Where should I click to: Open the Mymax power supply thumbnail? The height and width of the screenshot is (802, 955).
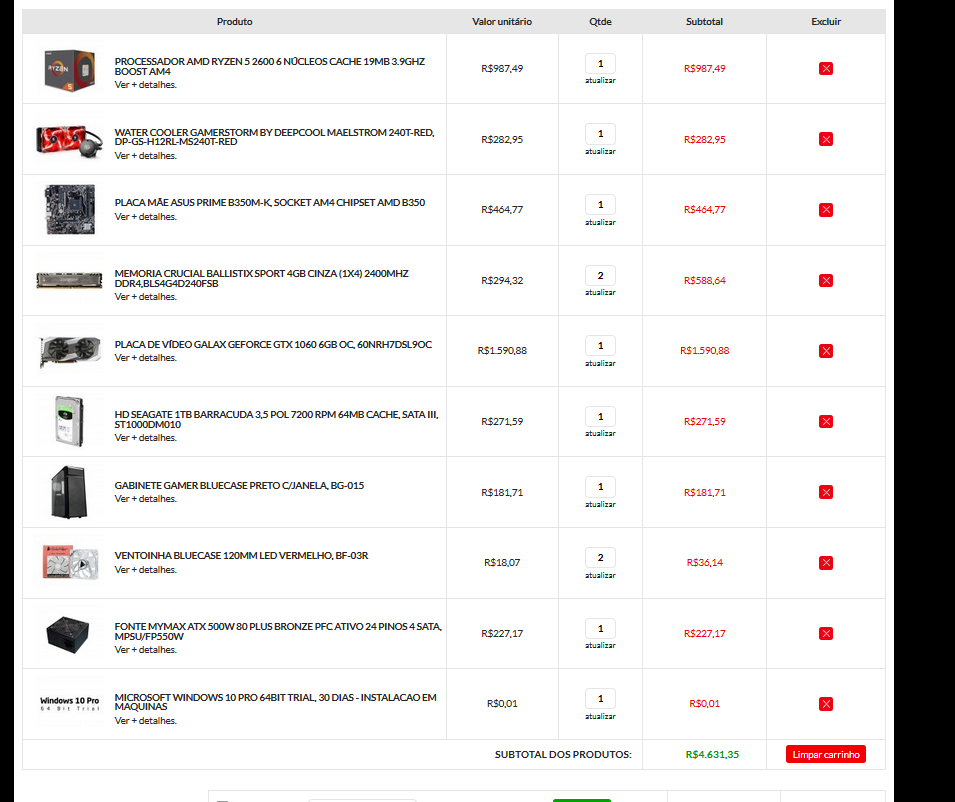pyautogui.click(x=68, y=634)
